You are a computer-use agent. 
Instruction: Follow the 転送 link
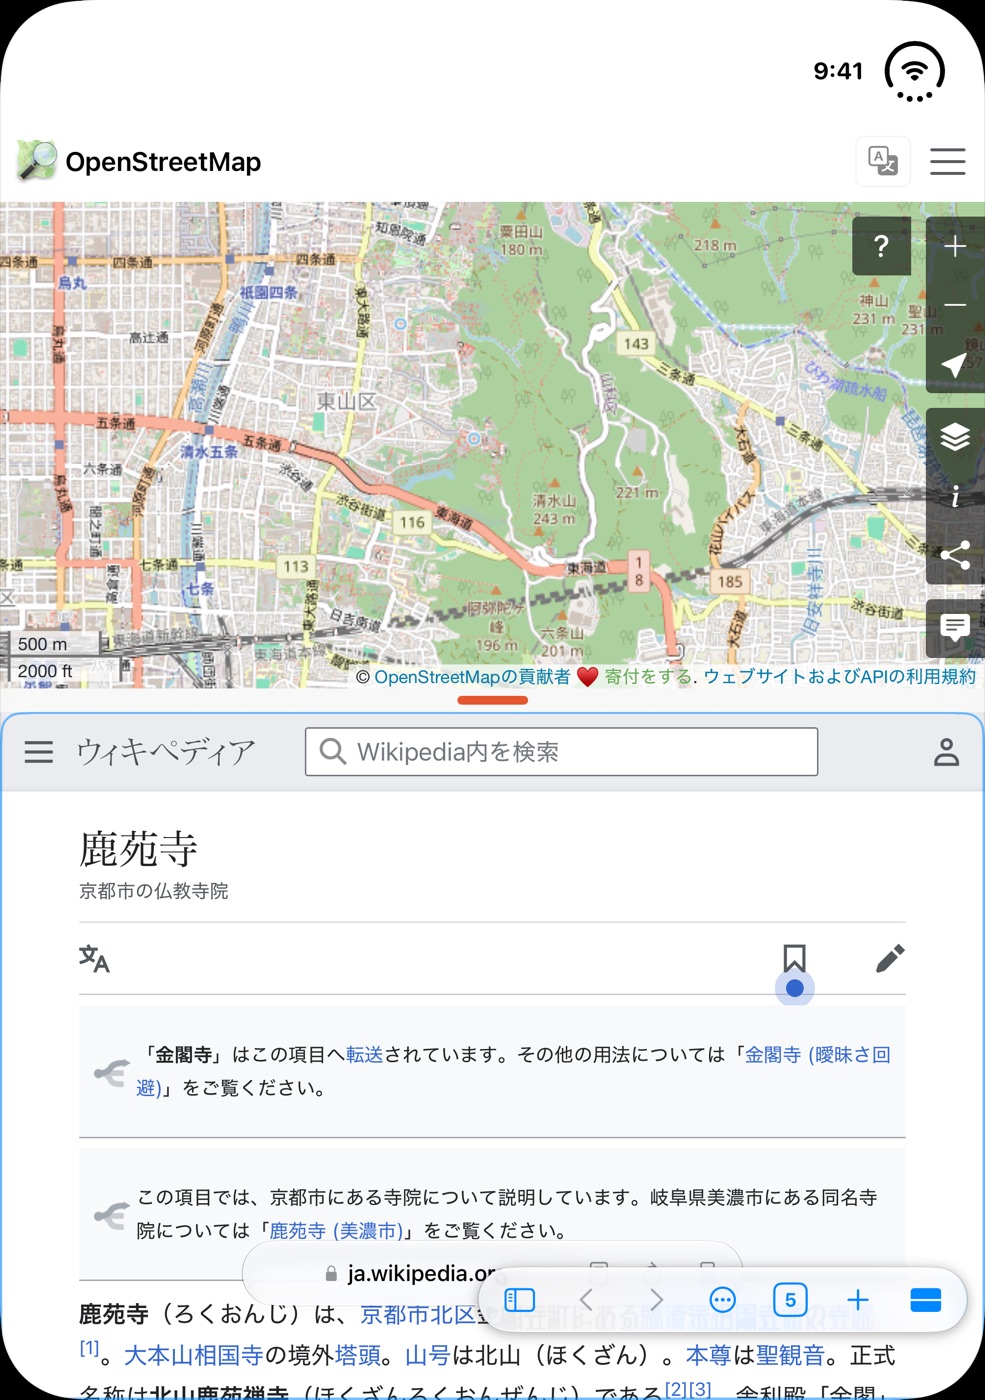(x=364, y=1055)
